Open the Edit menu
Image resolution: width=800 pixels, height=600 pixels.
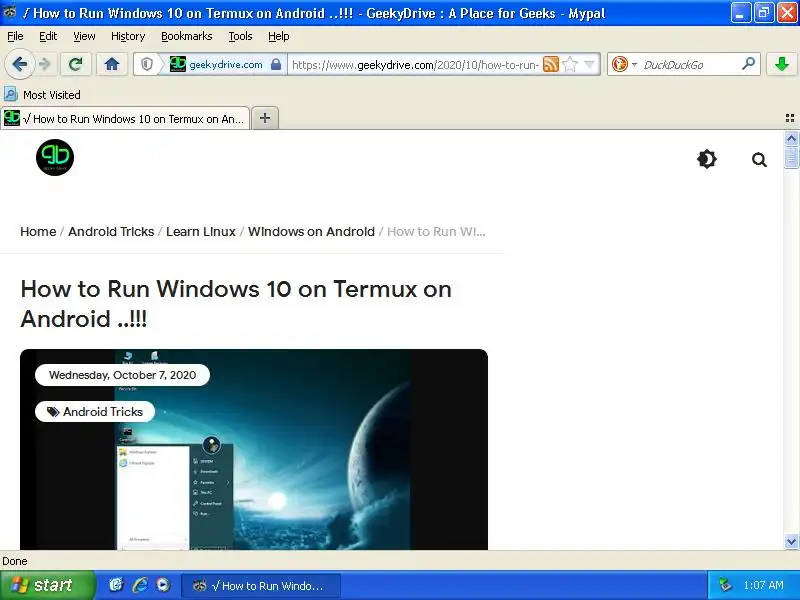48,36
